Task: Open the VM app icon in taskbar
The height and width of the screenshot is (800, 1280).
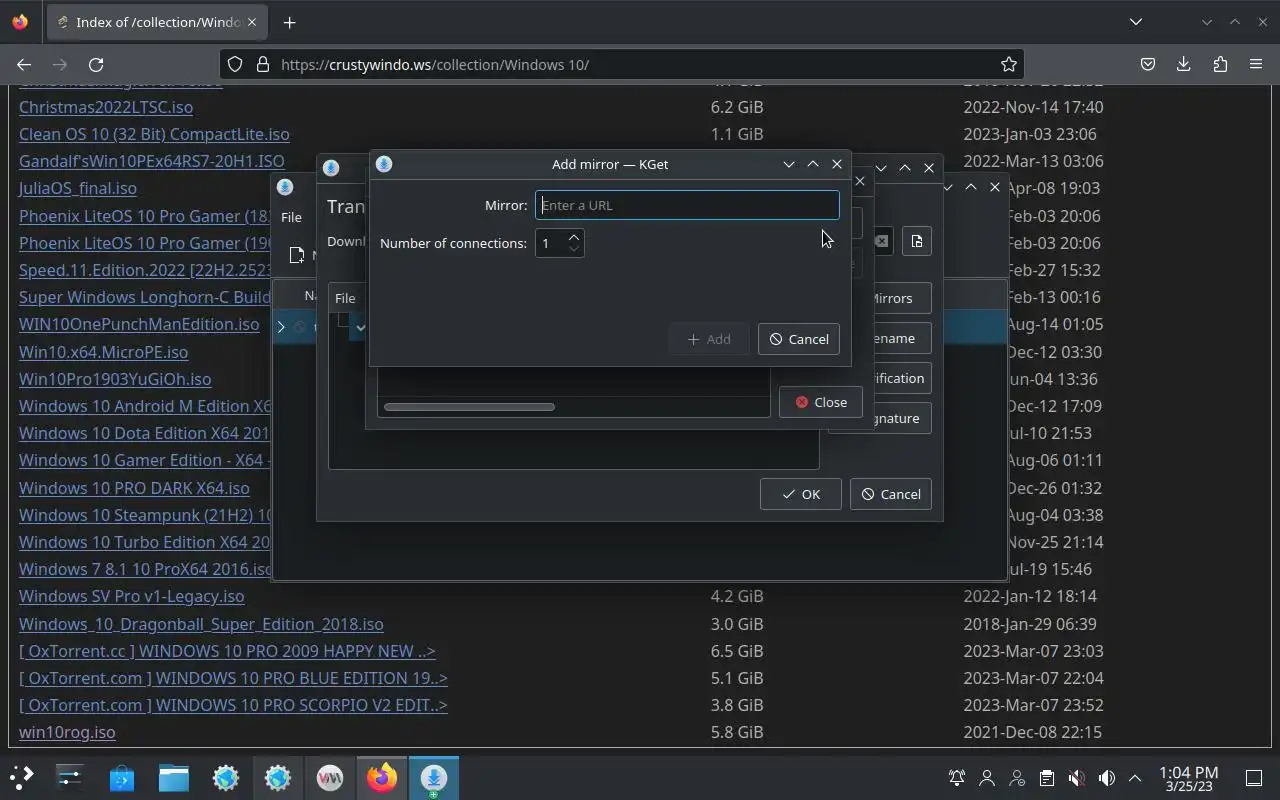Action: [330, 777]
